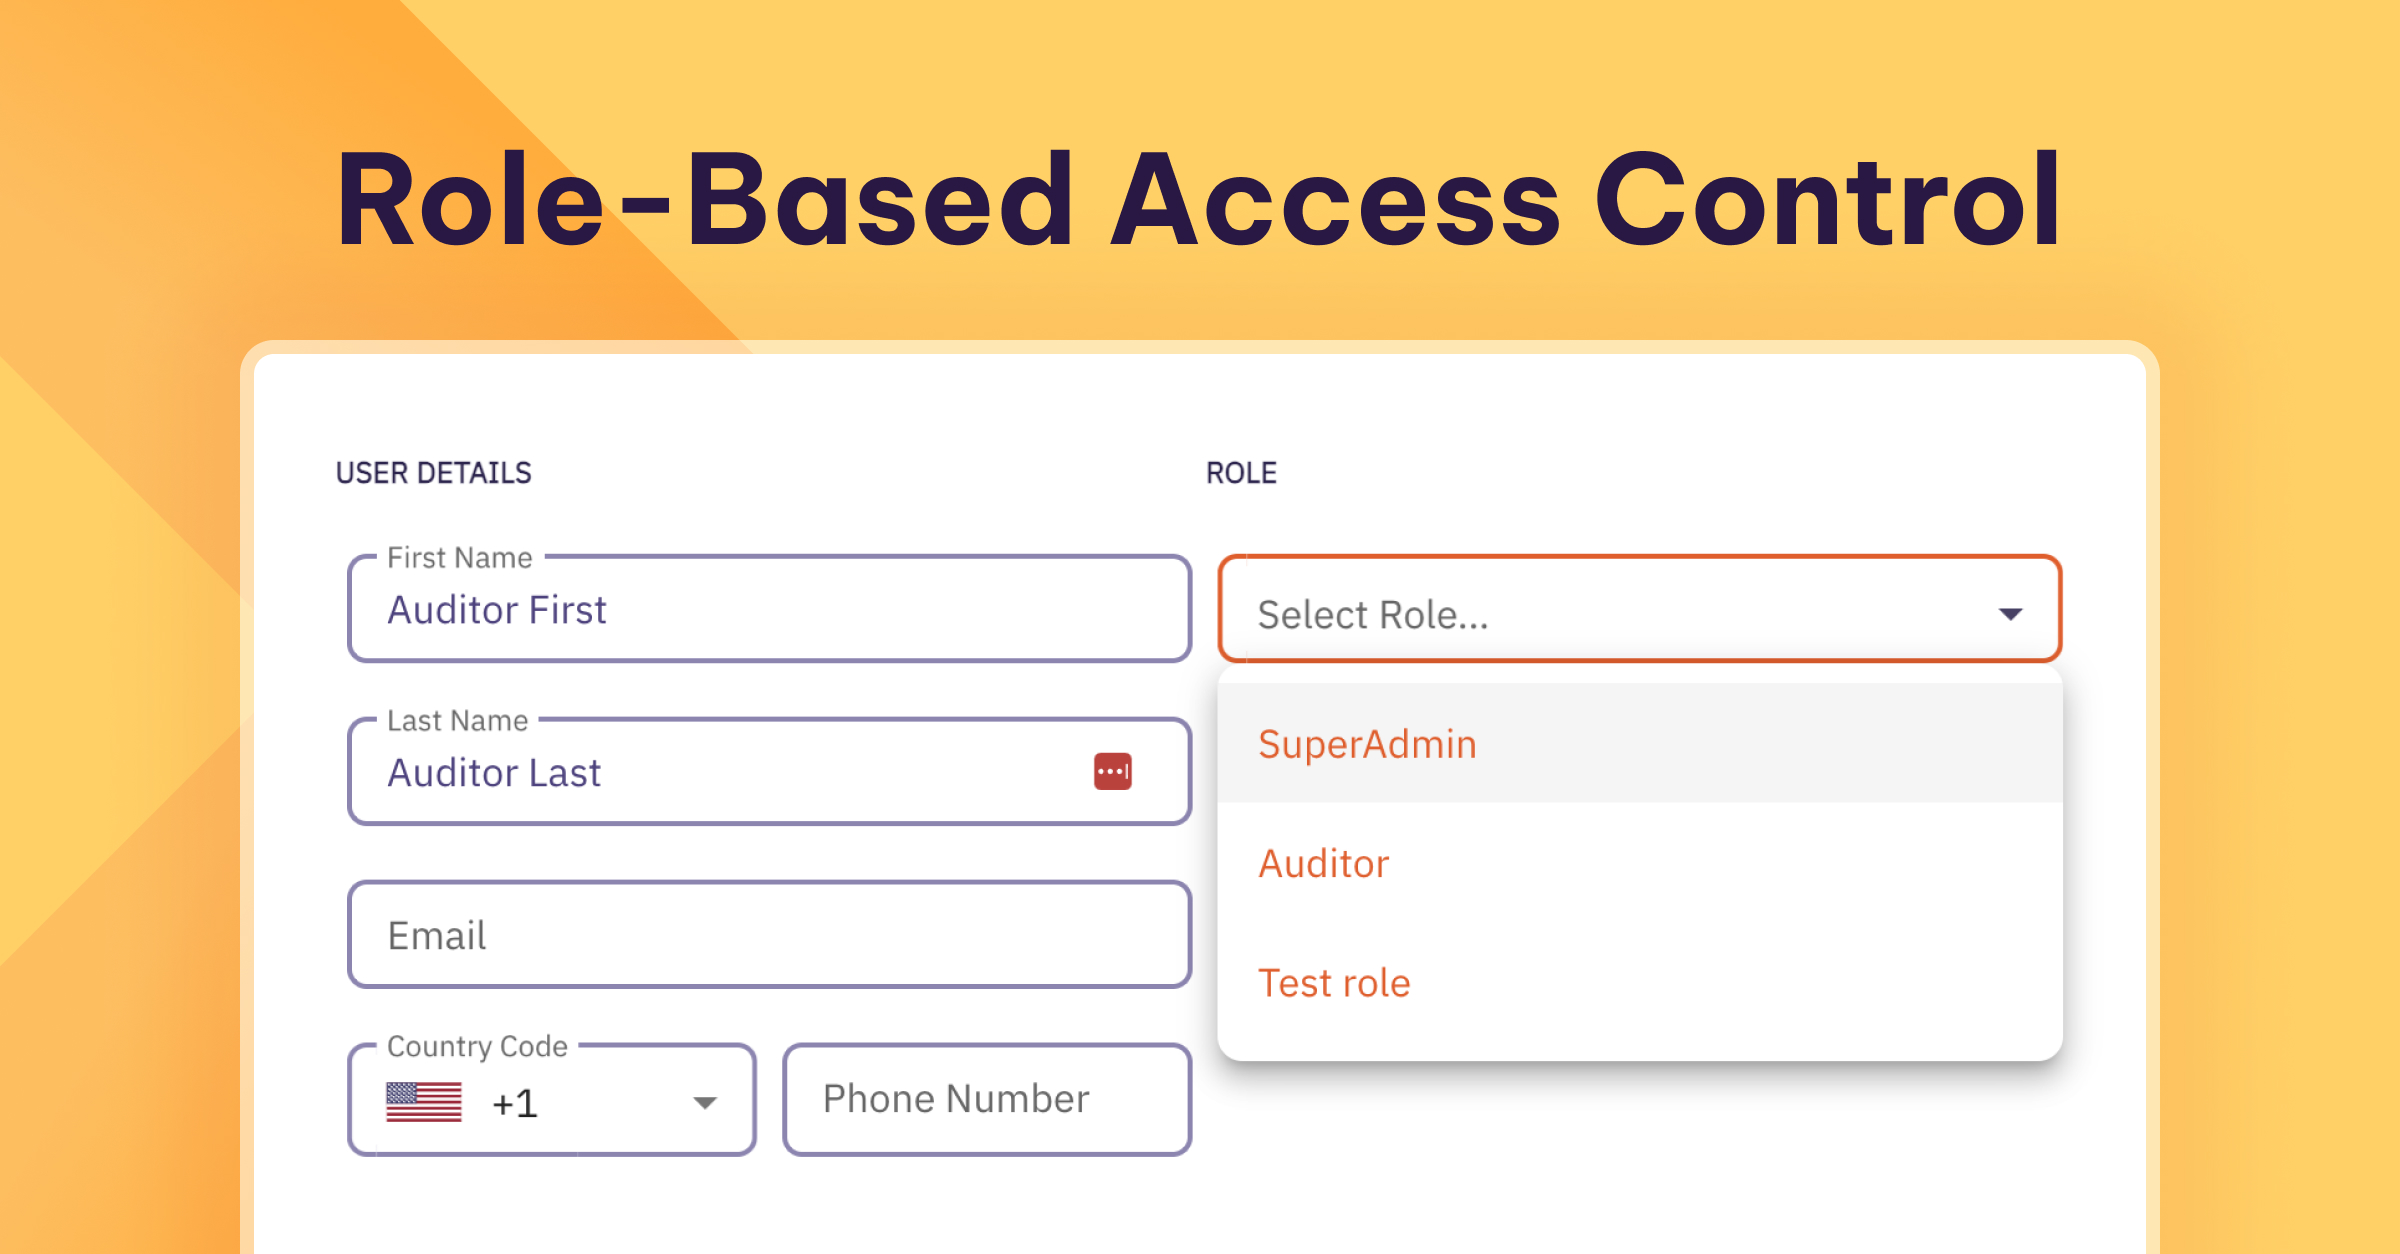This screenshot has width=2400, height=1254.
Task: Click the Phone Number input field
Action: coord(986,1099)
